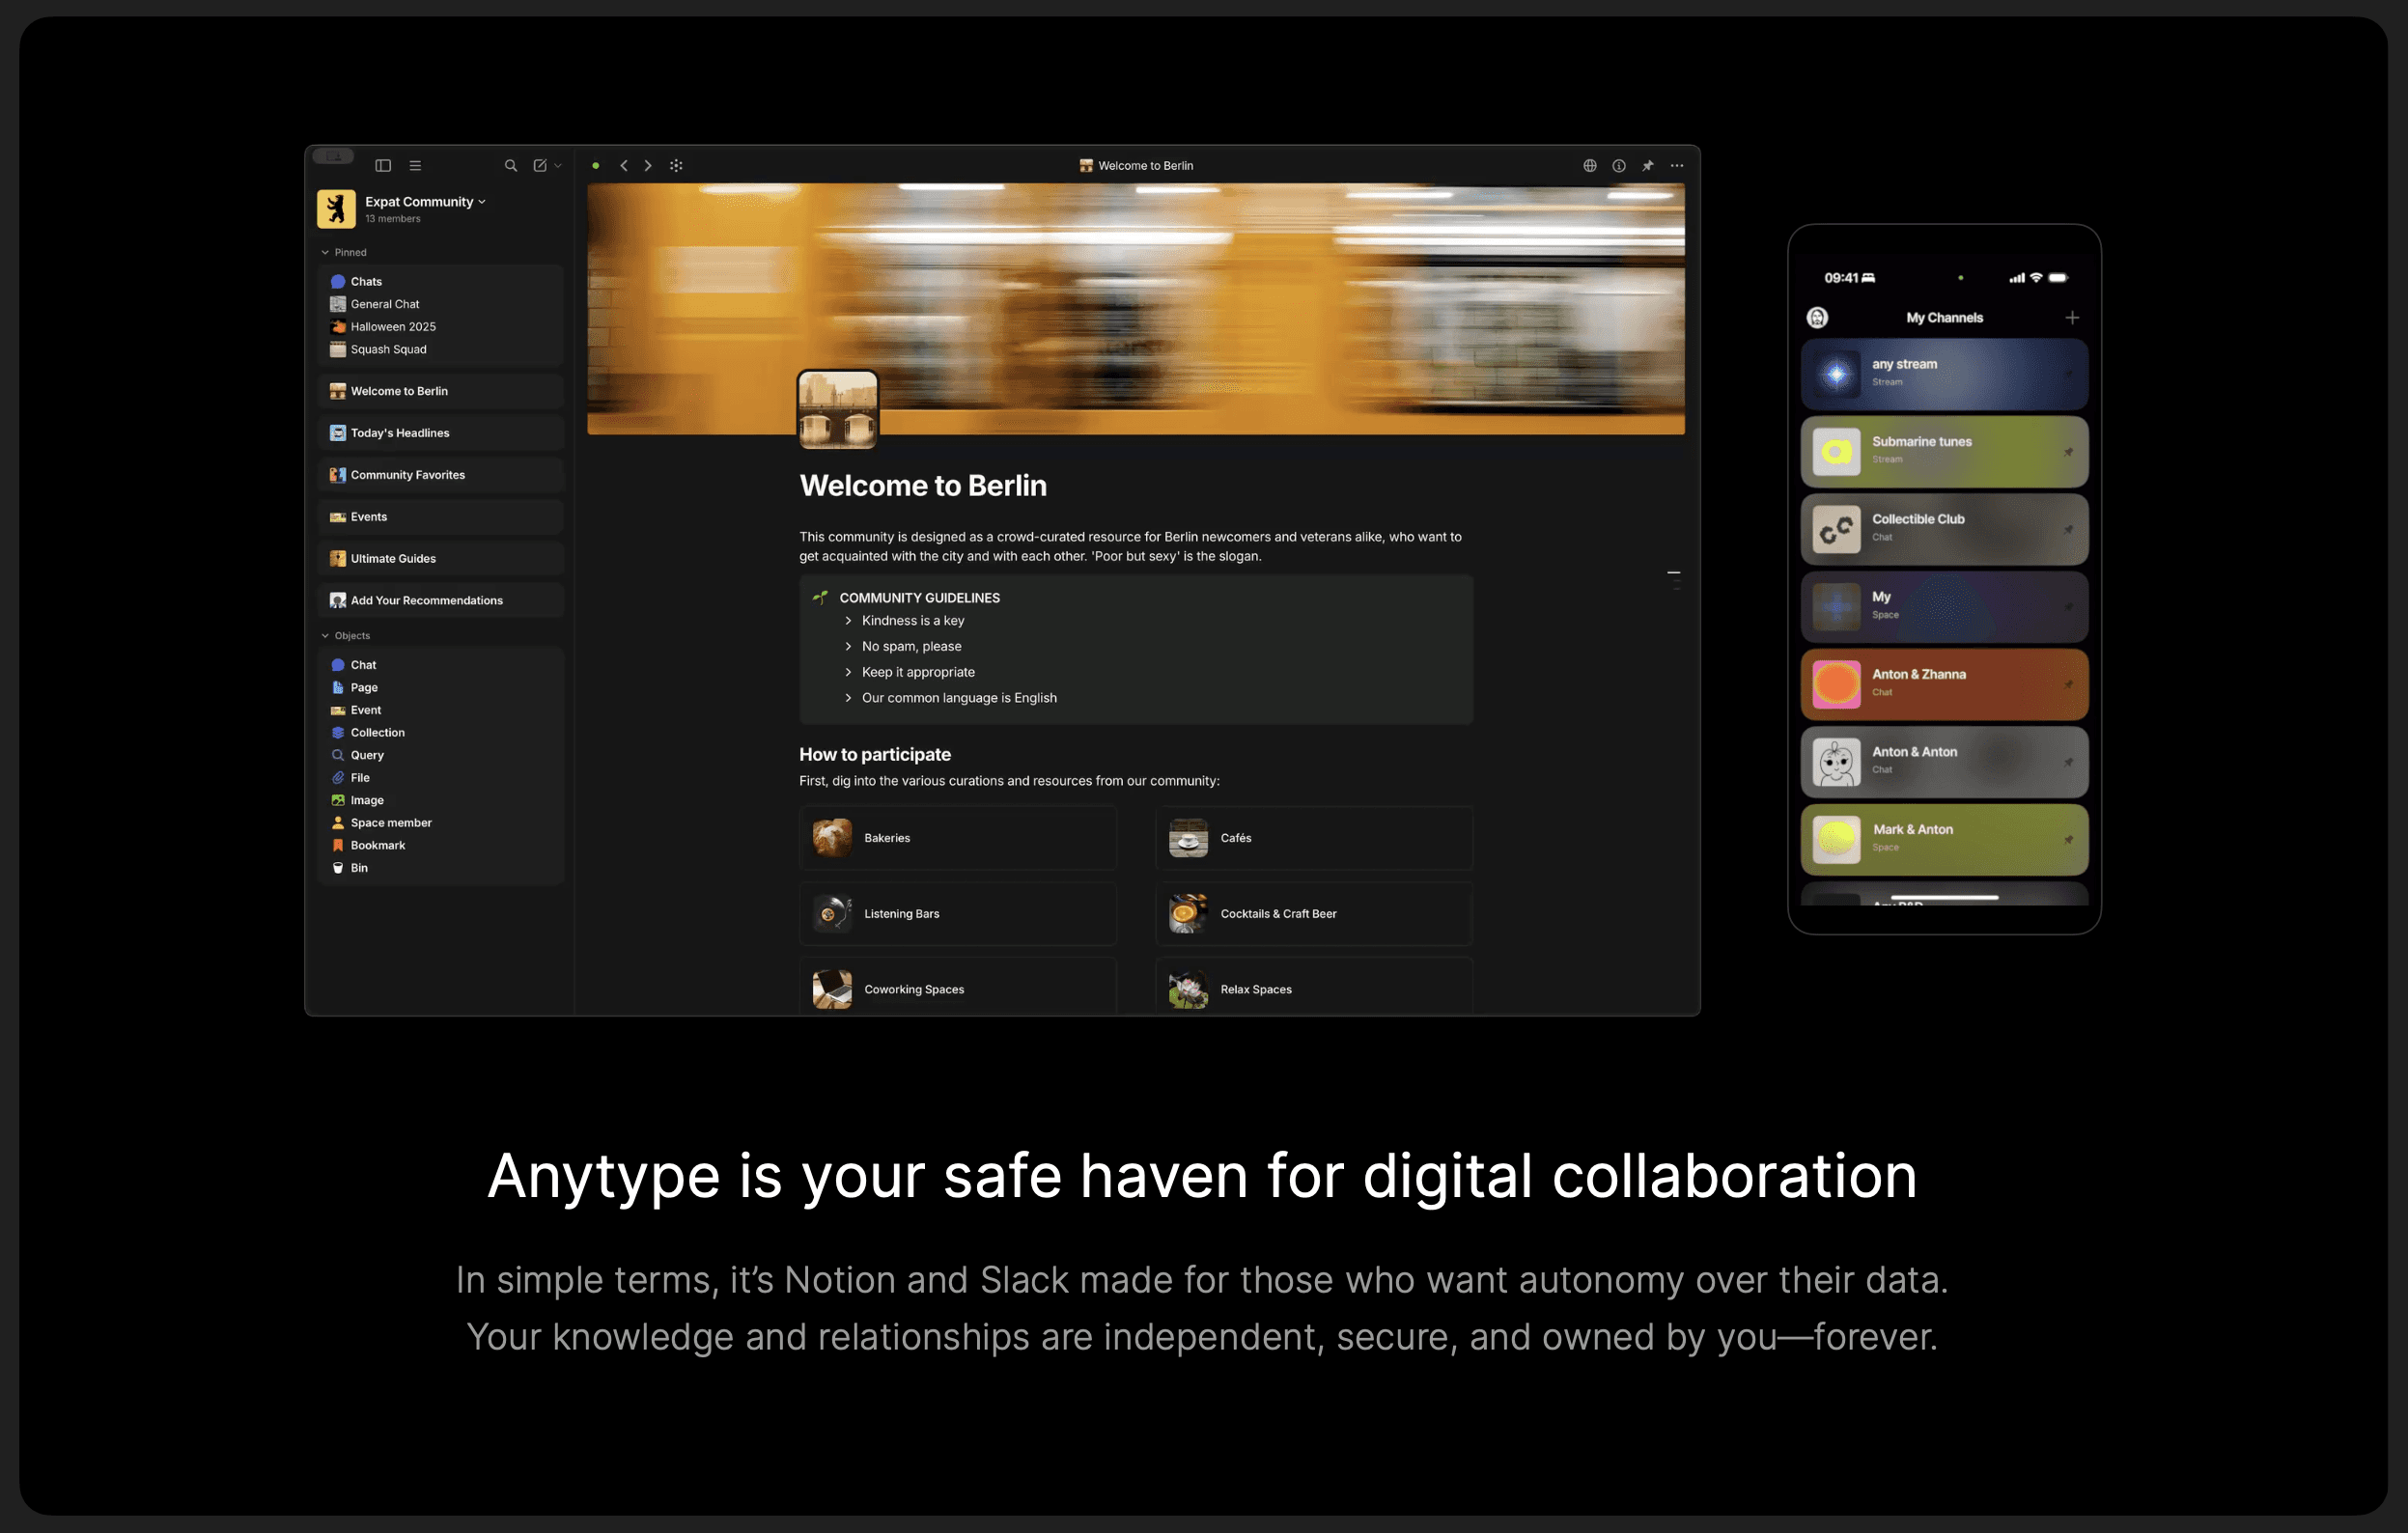The height and width of the screenshot is (1533, 2408).
Task: Toggle the pin icon in top toolbar
Action: tap(1648, 165)
